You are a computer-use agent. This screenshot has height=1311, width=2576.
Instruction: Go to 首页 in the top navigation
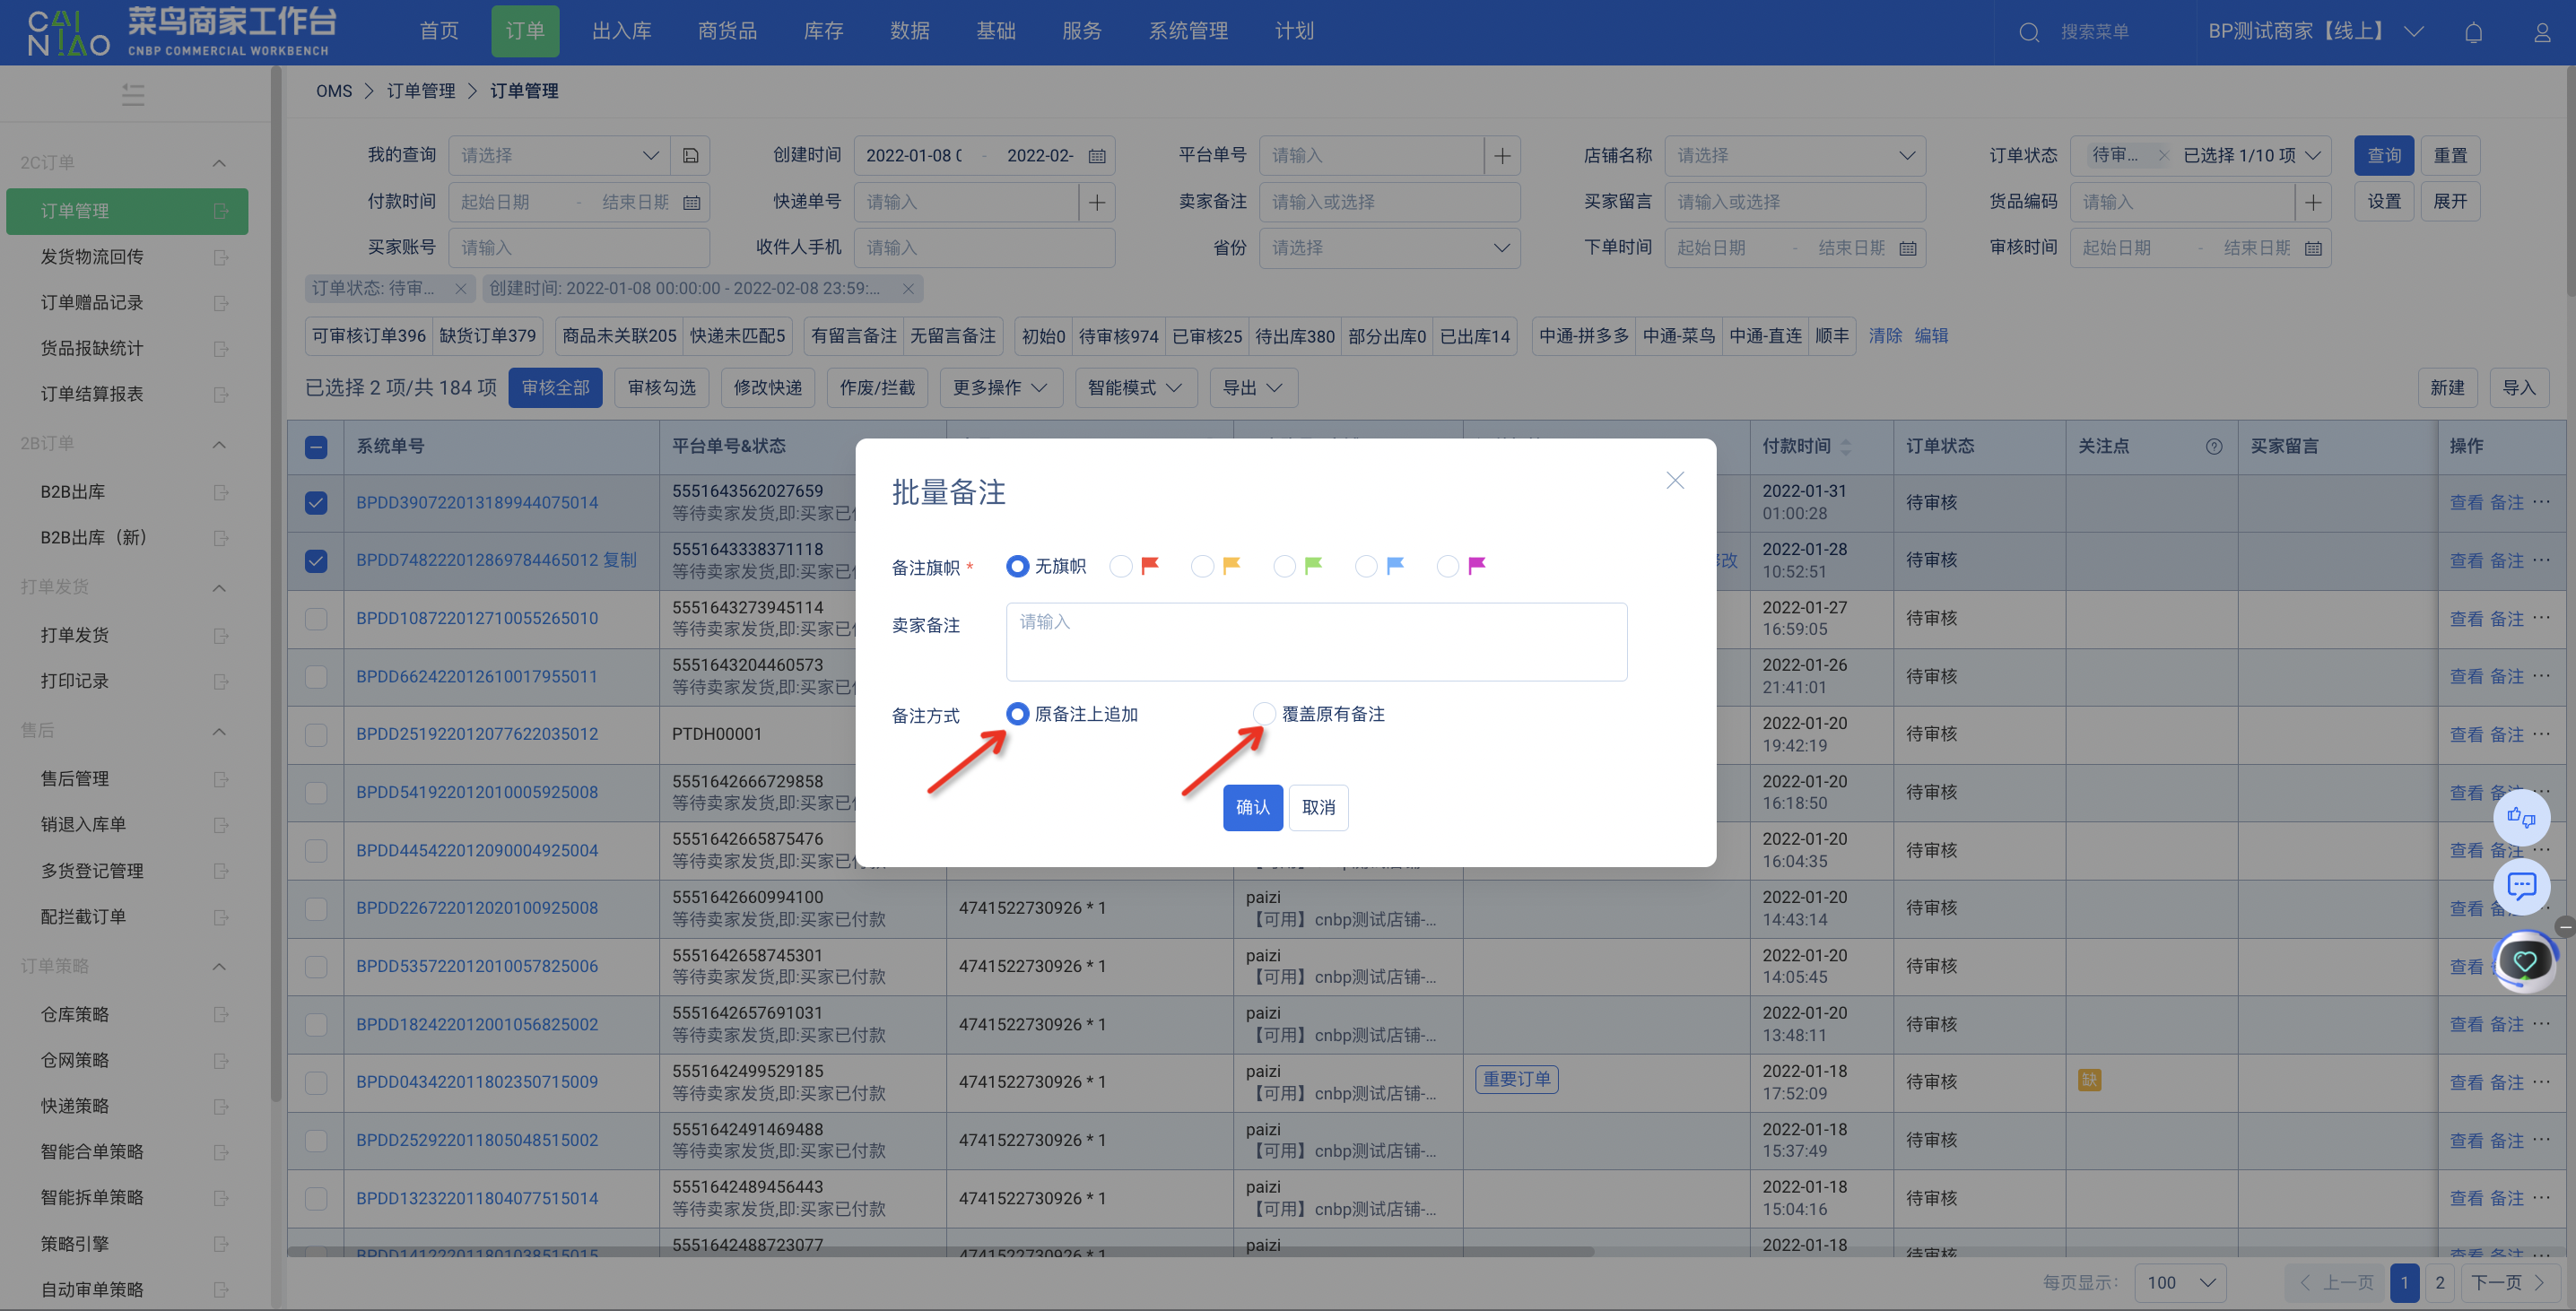[439, 31]
